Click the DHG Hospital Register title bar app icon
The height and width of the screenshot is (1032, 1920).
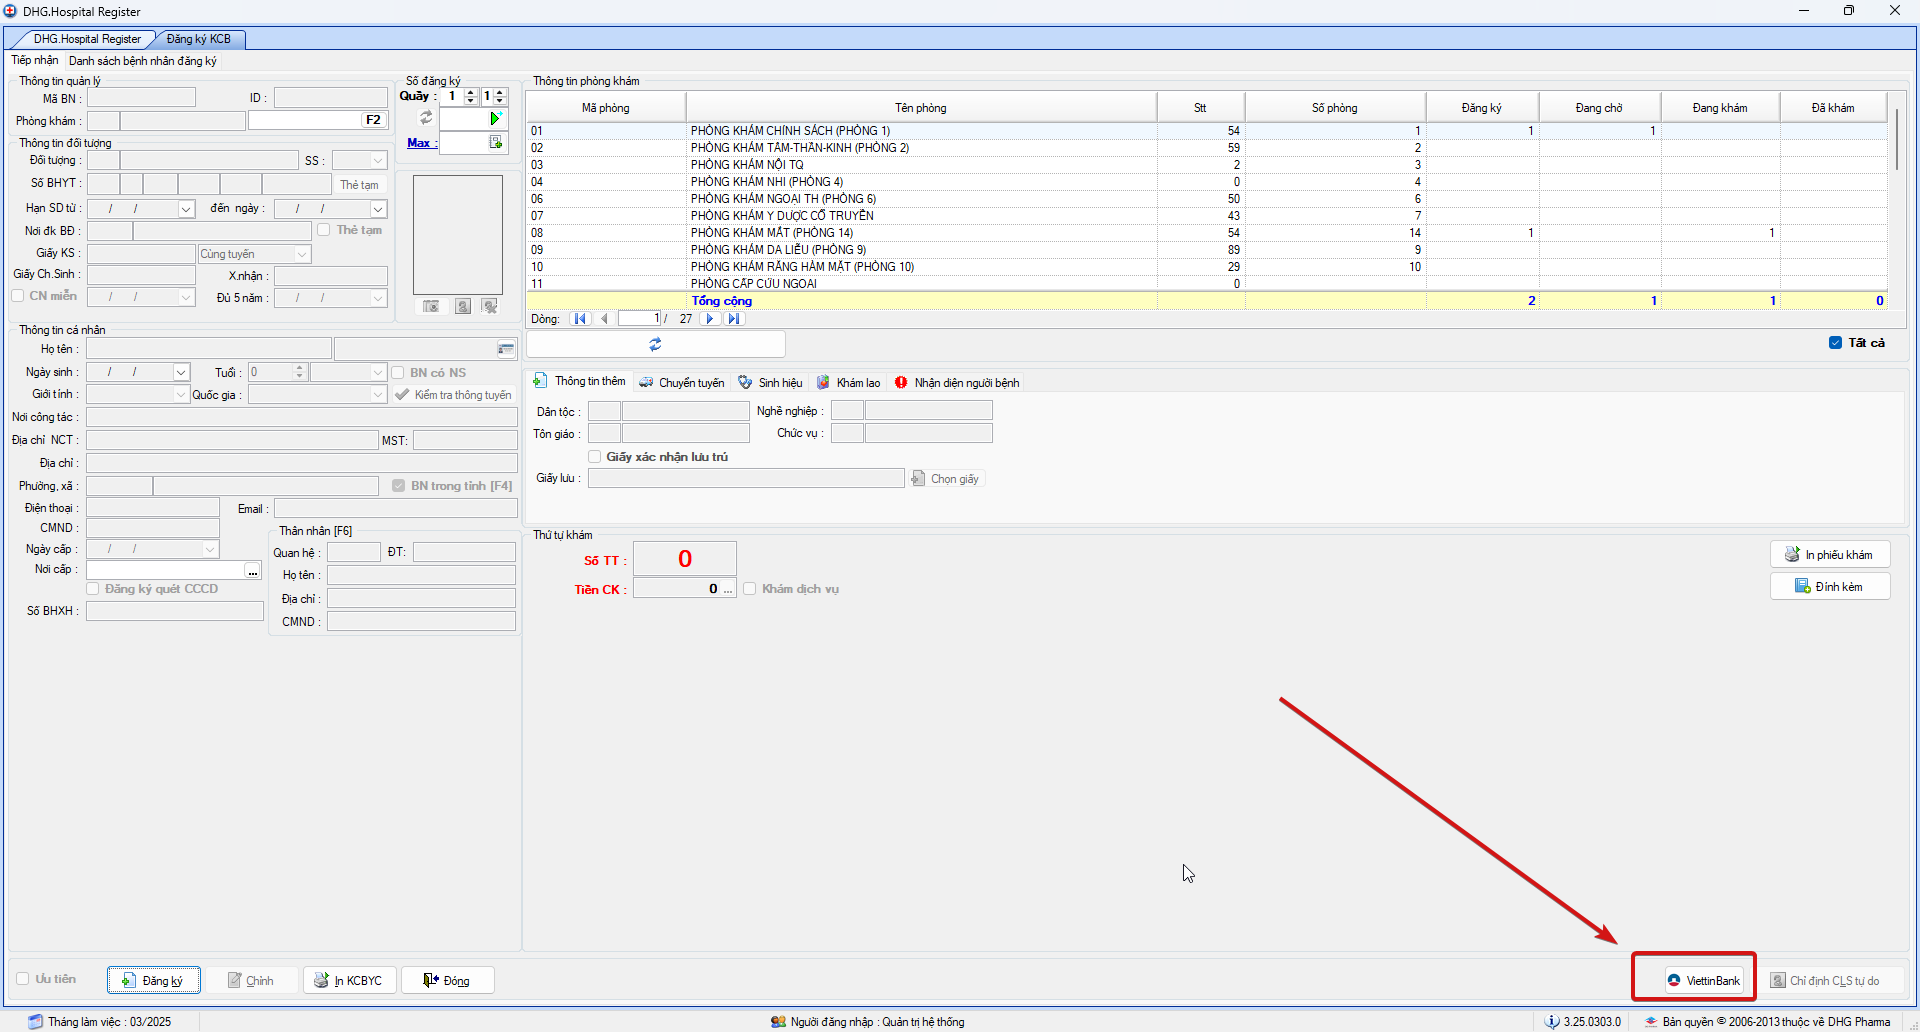click(x=10, y=11)
